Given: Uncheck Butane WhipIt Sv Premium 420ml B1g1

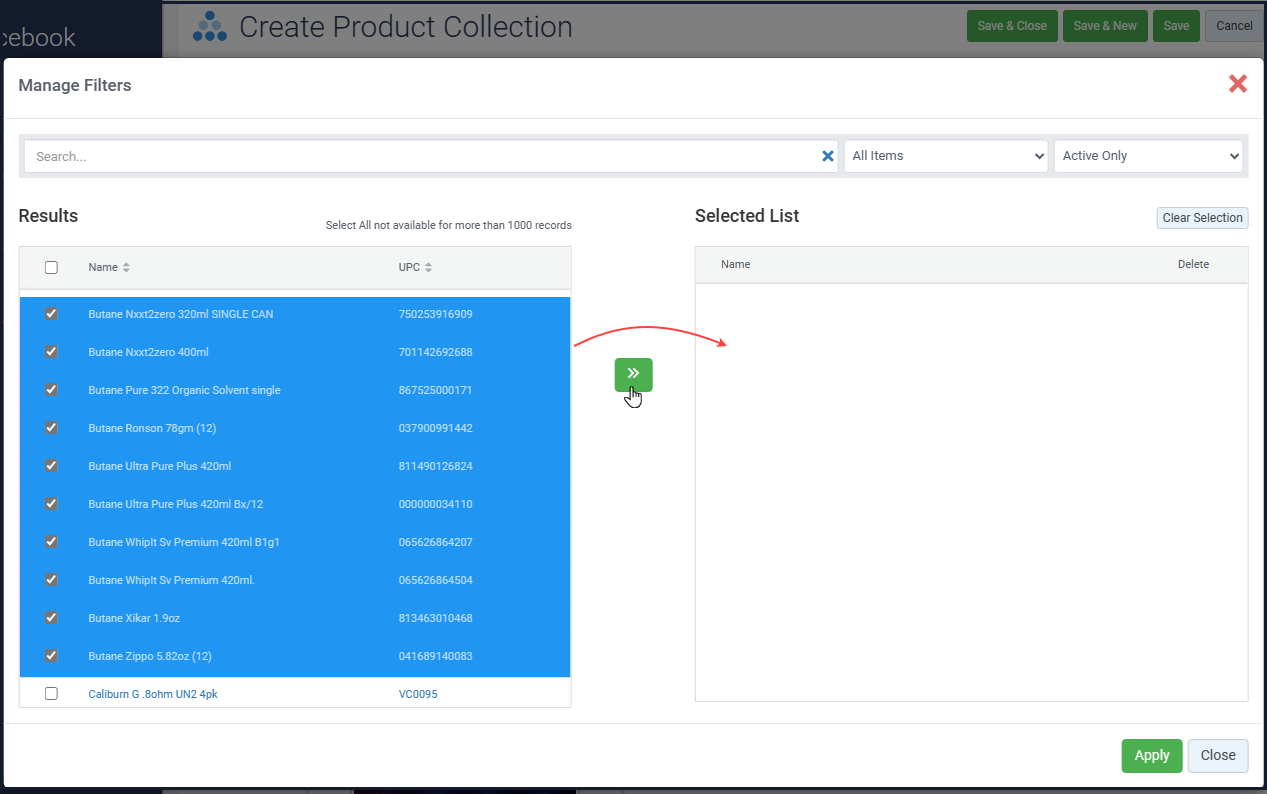Looking at the screenshot, I should tap(51, 542).
